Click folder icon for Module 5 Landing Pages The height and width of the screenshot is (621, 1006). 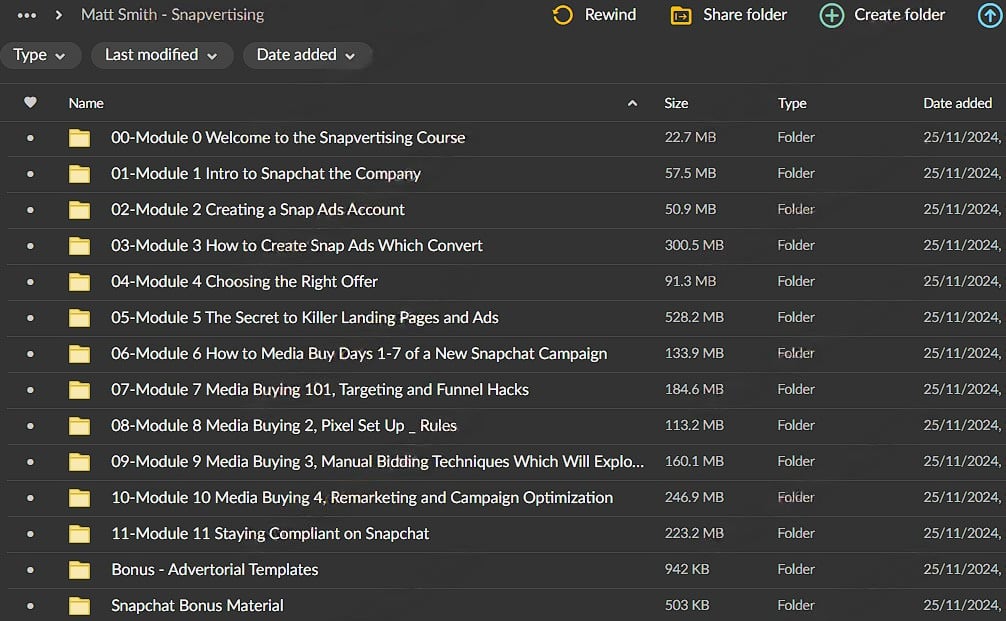click(x=79, y=318)
